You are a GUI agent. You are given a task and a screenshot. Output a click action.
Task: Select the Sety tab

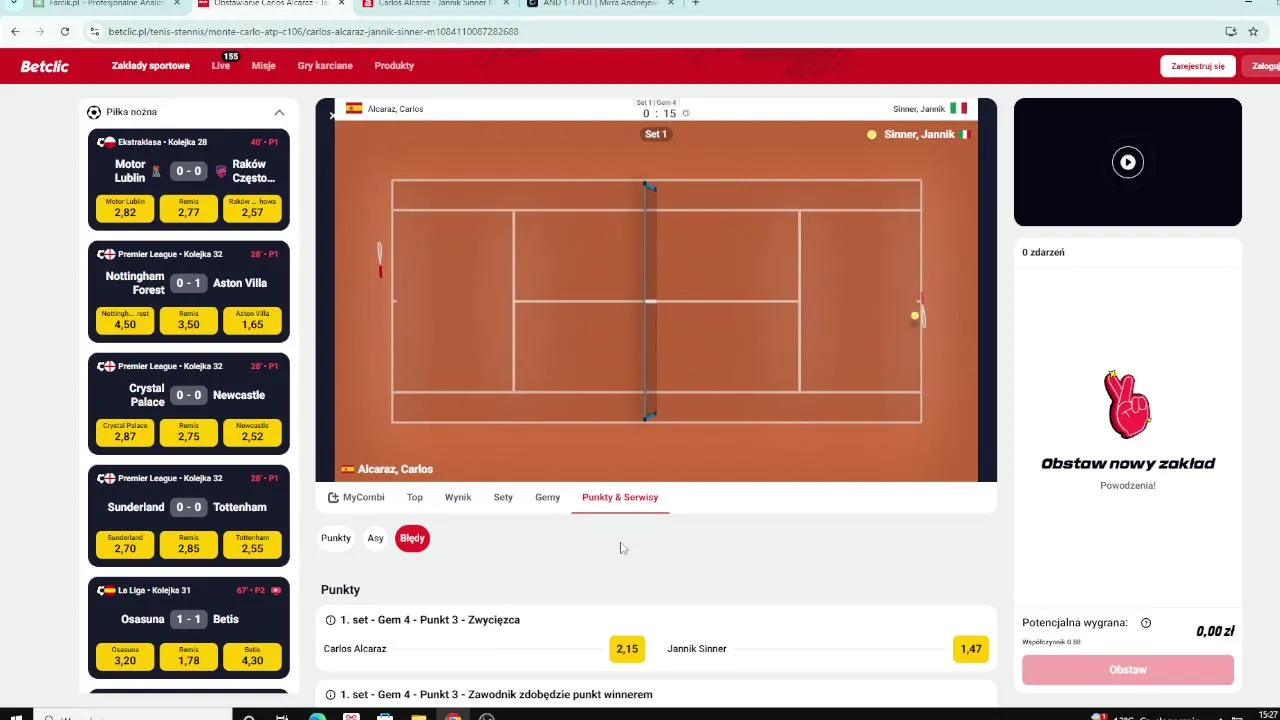click(x=503, y=497)
